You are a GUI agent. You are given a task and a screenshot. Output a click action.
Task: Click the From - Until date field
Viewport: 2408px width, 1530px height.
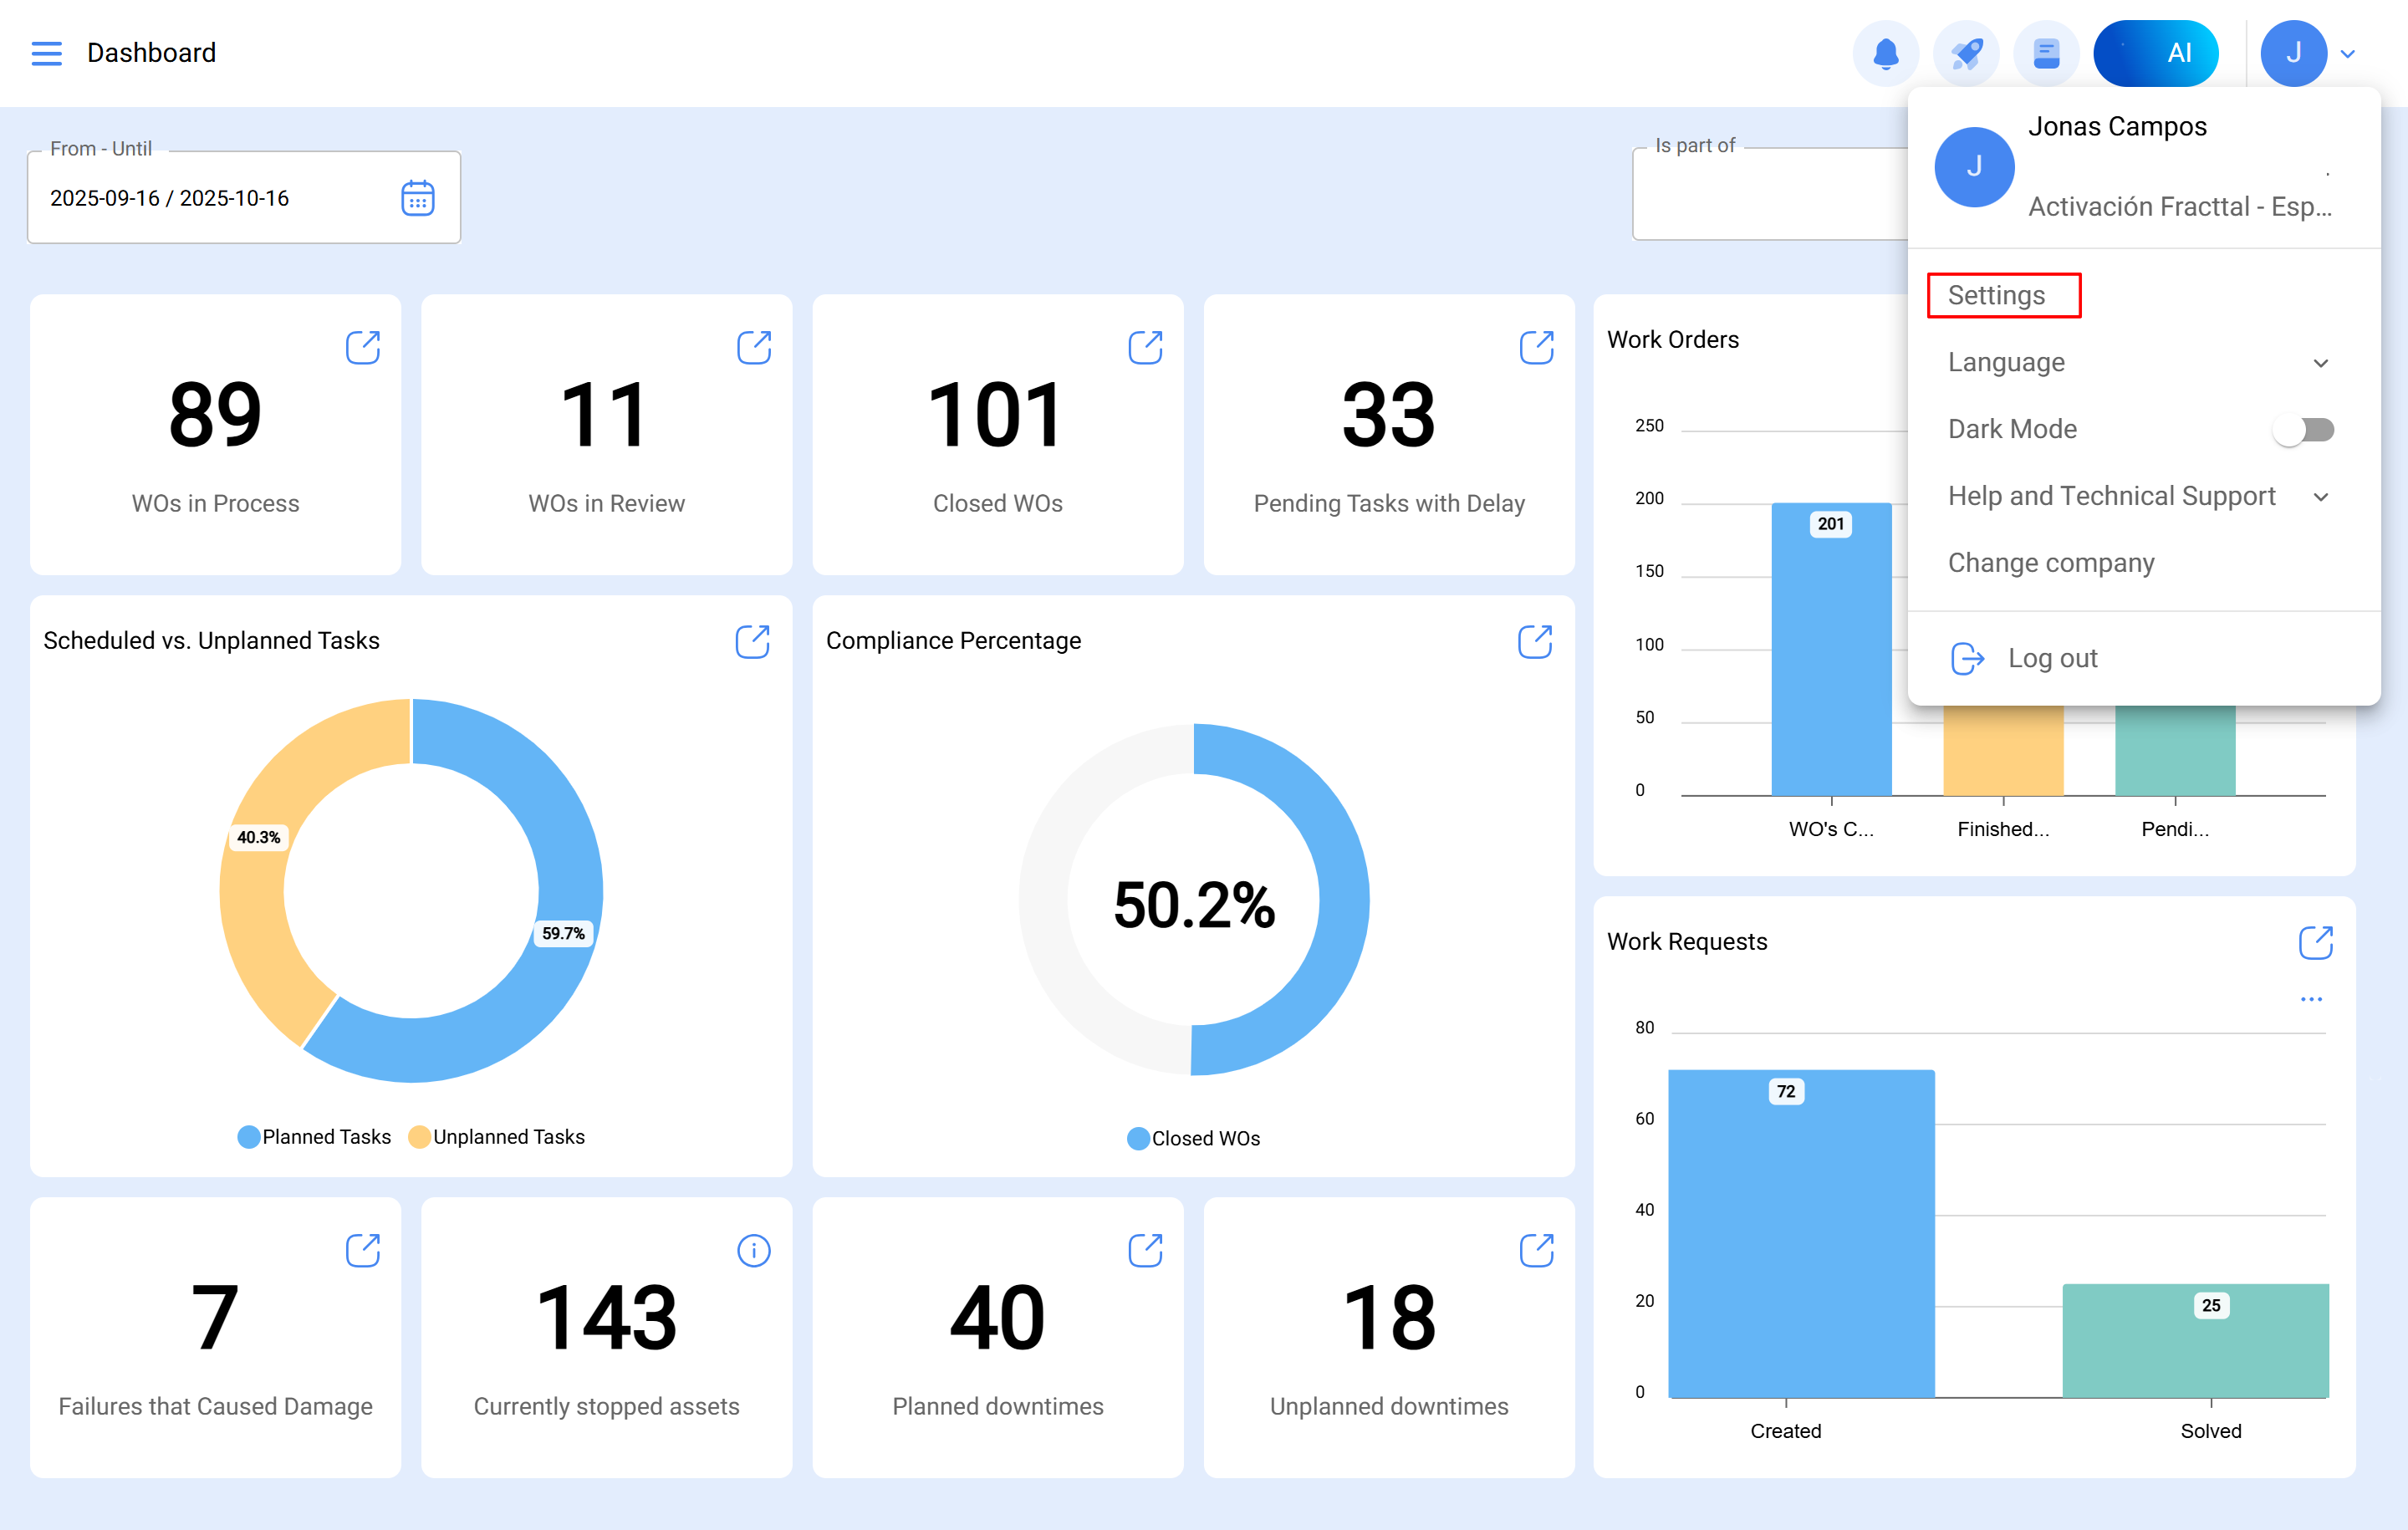pyautogui.click(x=210, y=198)
